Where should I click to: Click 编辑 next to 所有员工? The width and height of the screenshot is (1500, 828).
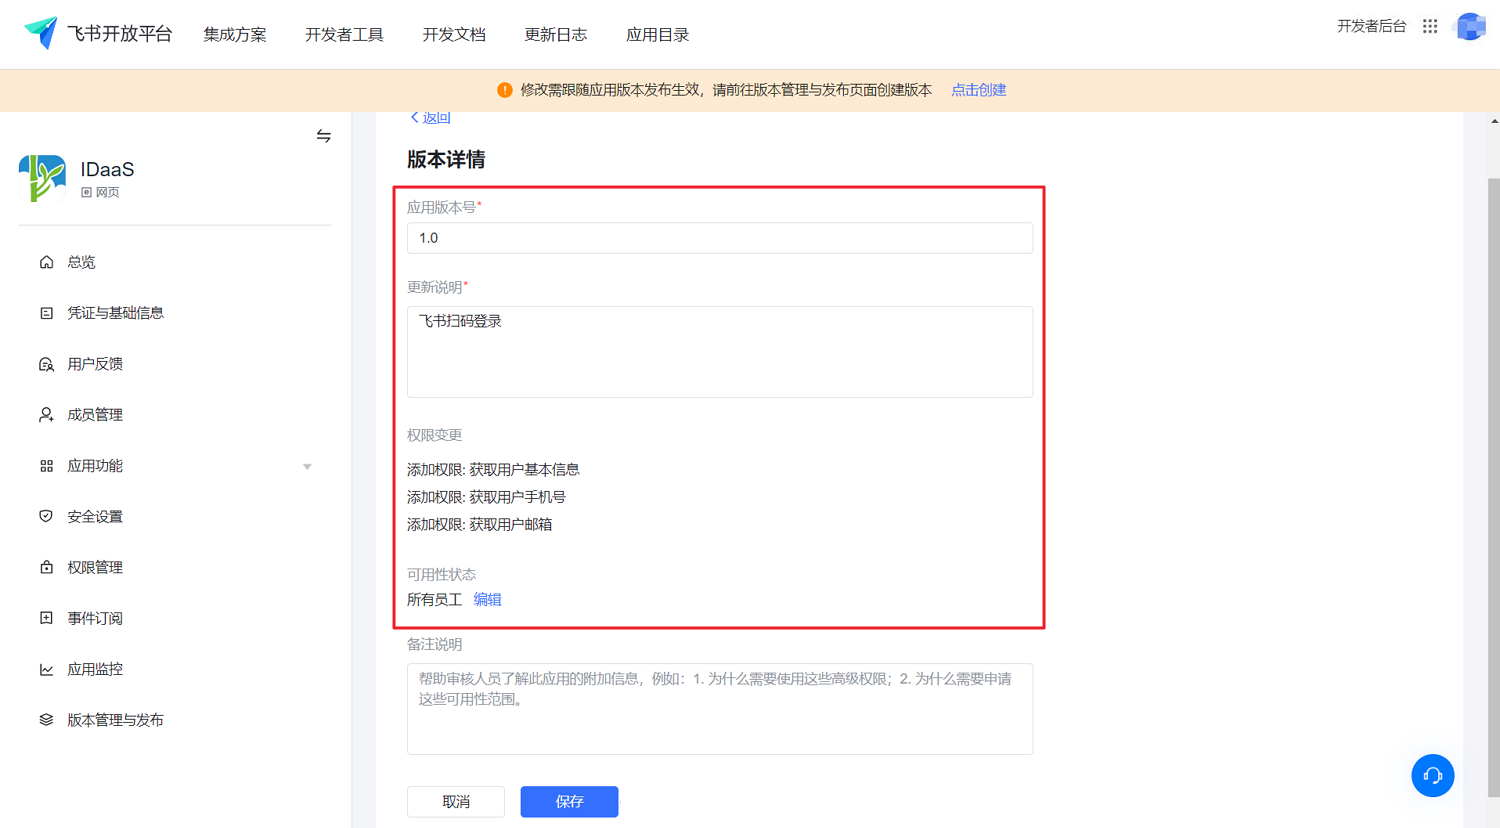487,599
